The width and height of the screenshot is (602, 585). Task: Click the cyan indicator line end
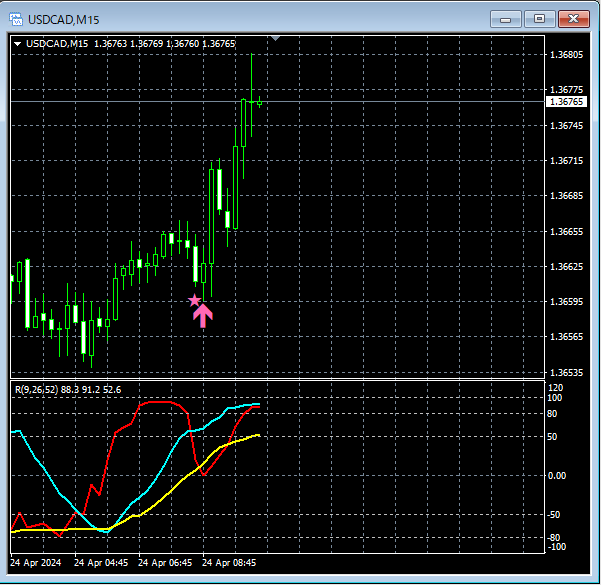coord(258,404)
